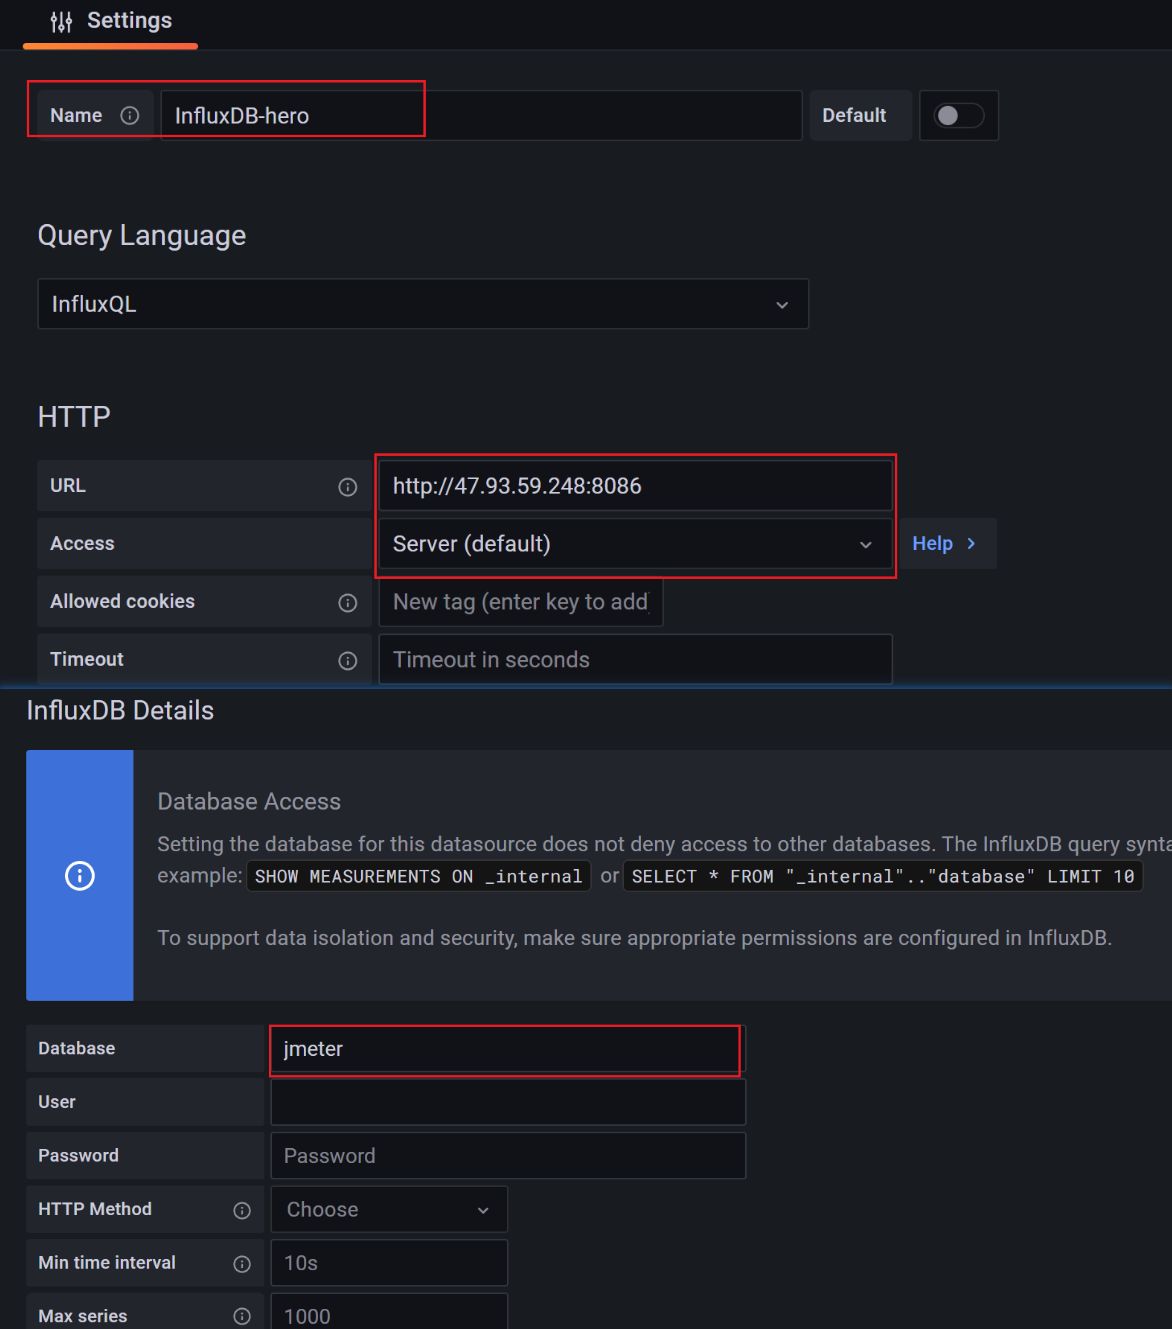Click the URL input field
Image resolution: width=1172 pixels, height=1329 pixels.
pos(636,486)
